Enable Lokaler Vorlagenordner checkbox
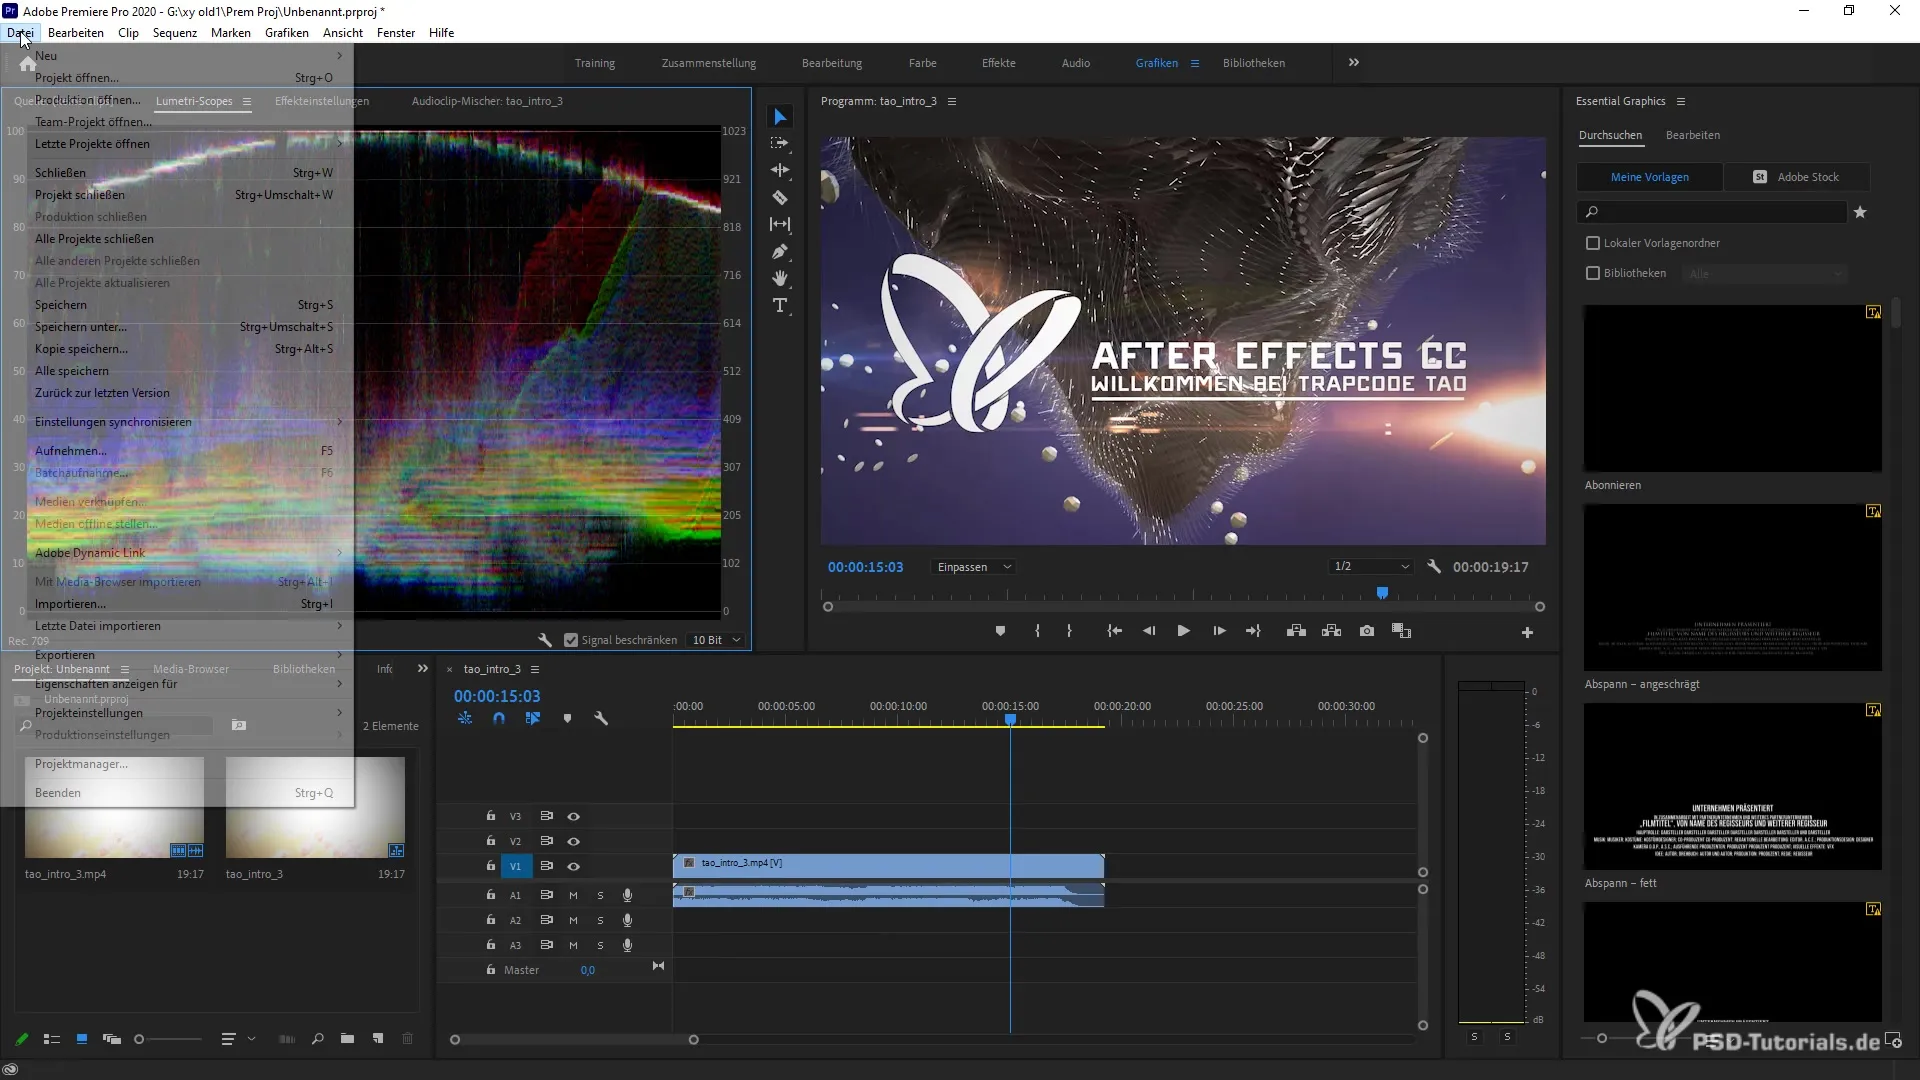Image resolution: width=1920 pixels, height=1080 pixels. (x=1593, y=243)
